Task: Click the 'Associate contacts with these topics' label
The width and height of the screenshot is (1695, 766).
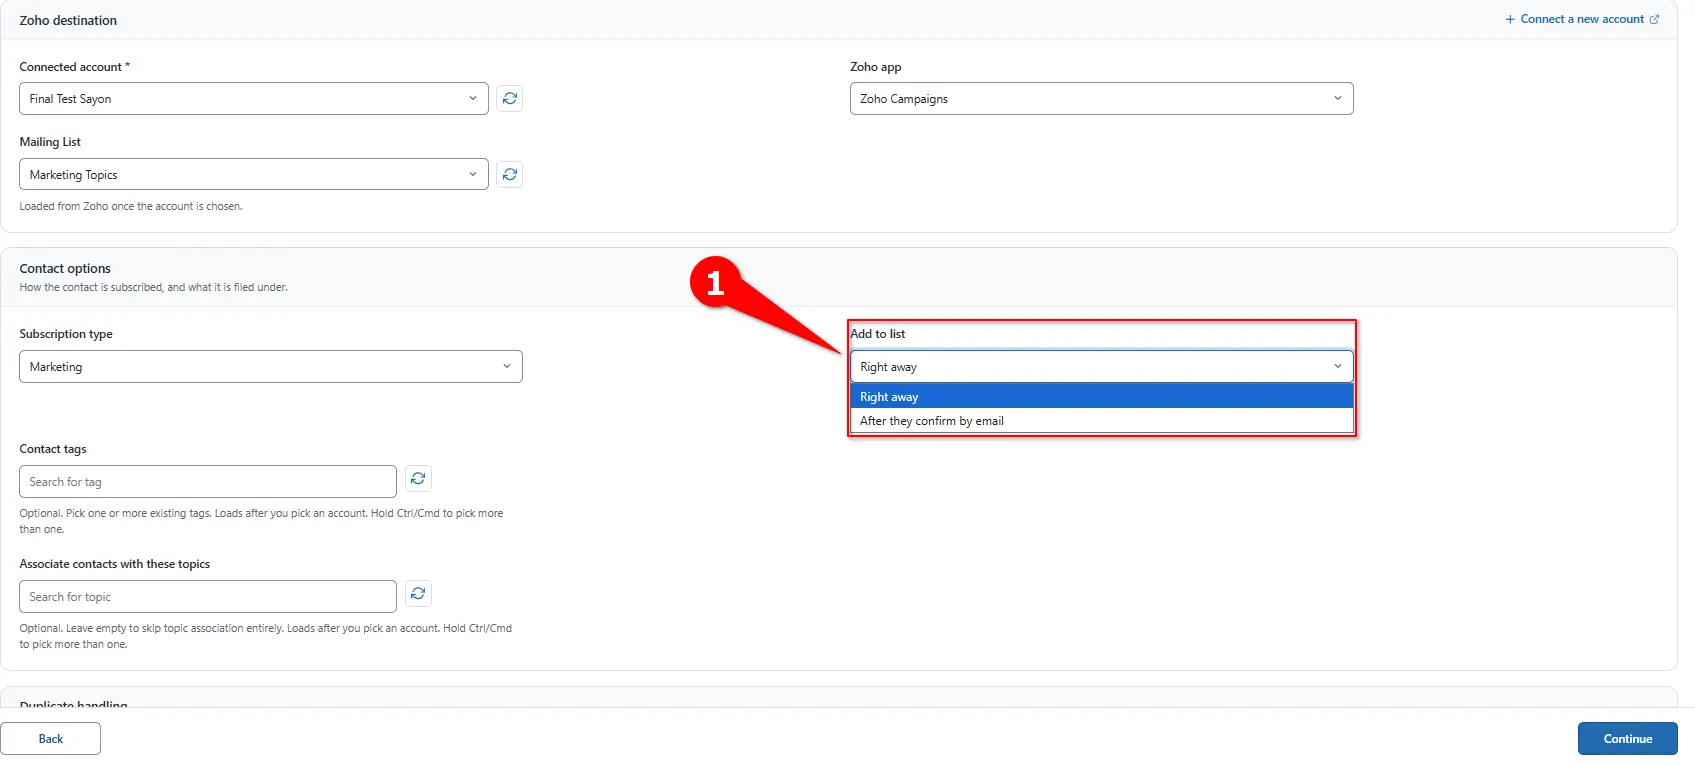Action: pos(115,564)
